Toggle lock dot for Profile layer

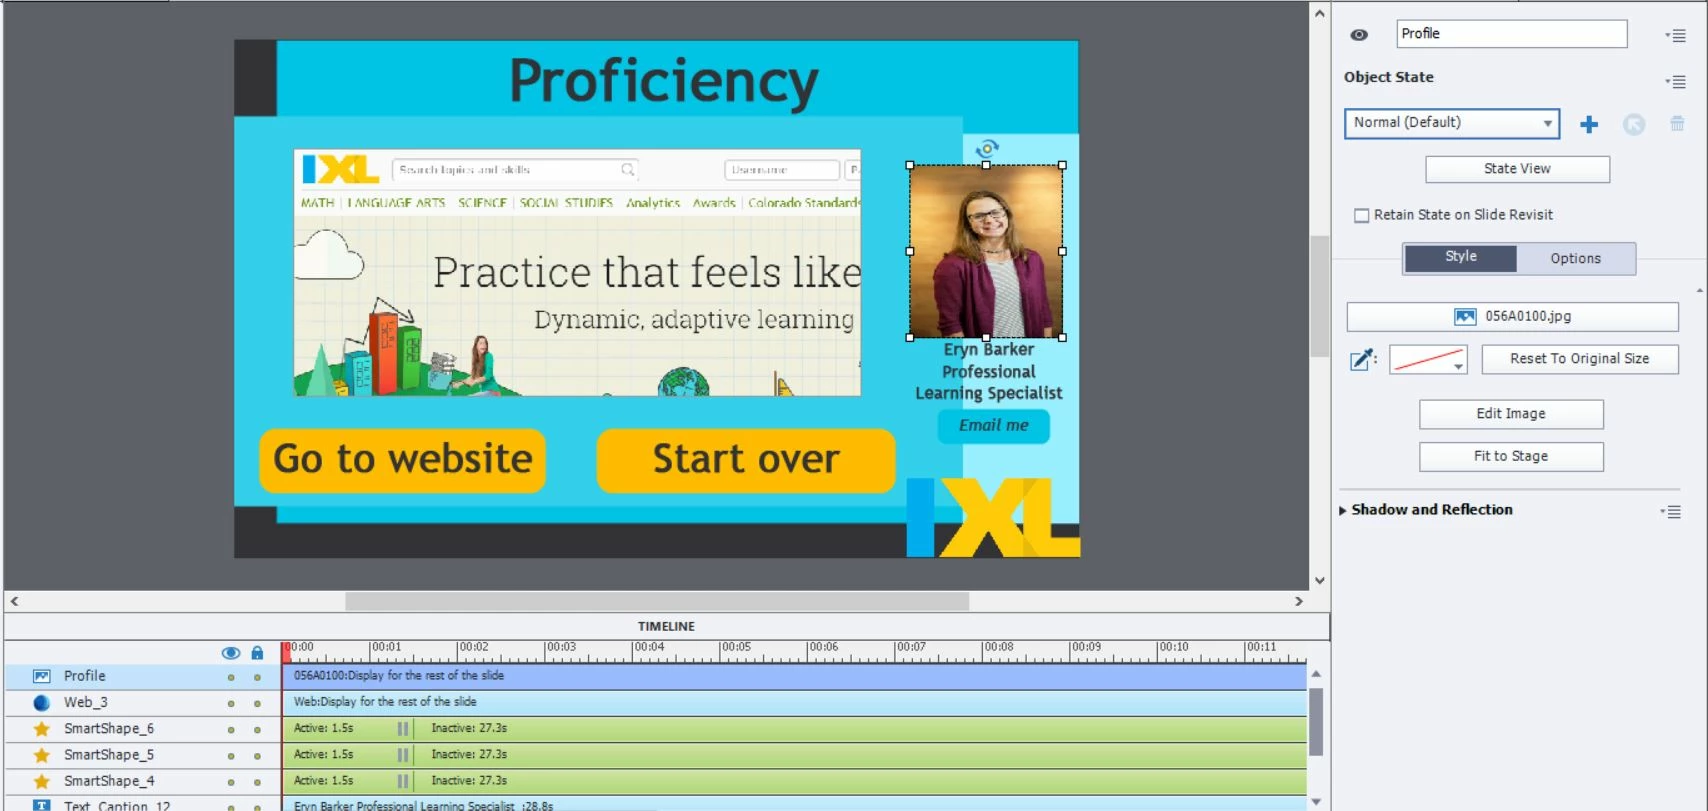tap(257, 677)
